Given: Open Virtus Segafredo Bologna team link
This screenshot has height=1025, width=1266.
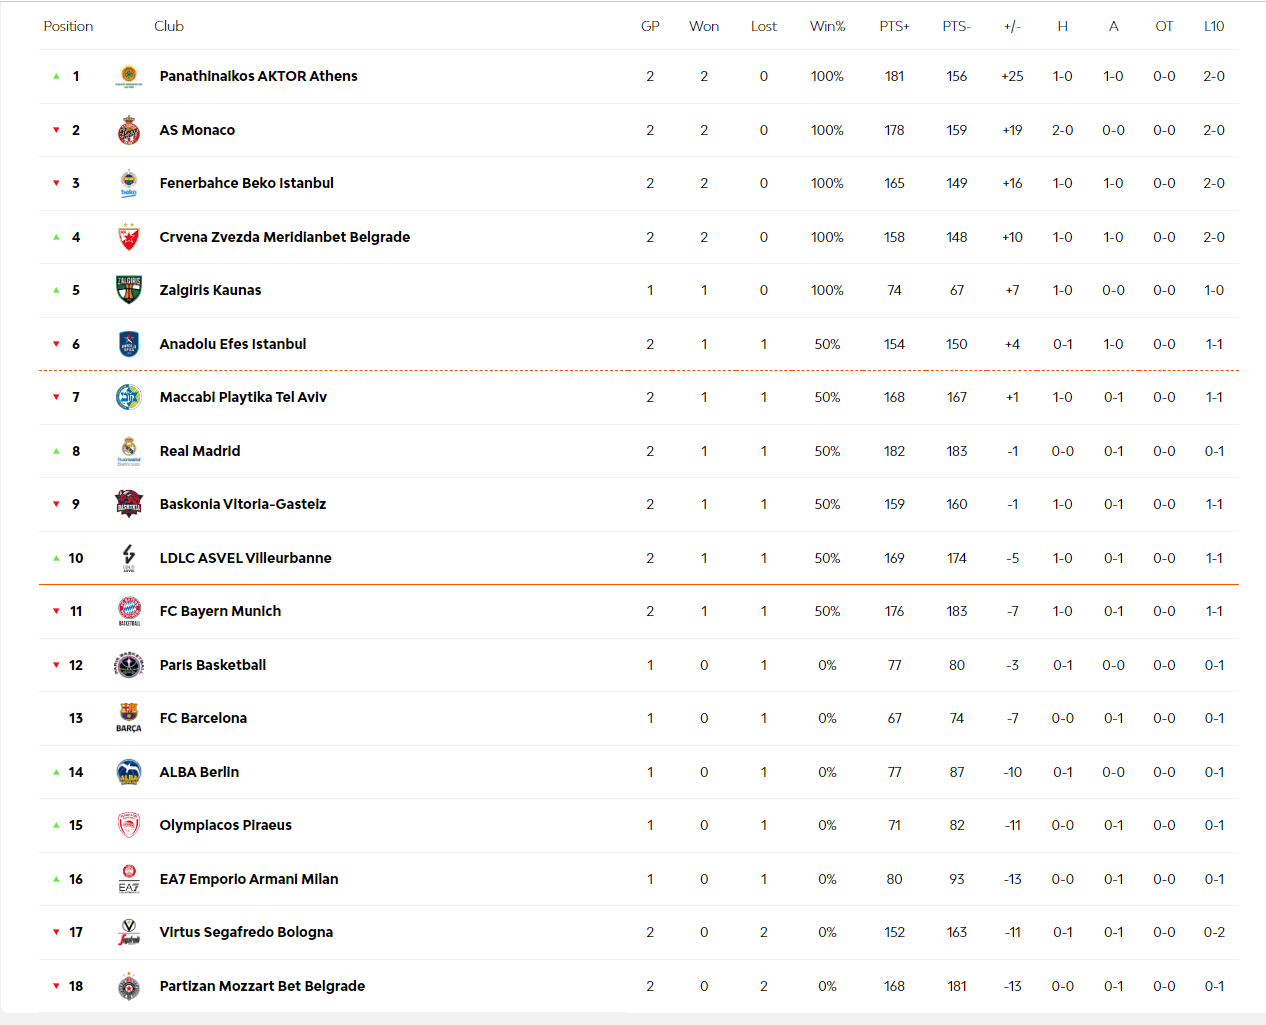Looking at the screenshot, I should point(246,932).
